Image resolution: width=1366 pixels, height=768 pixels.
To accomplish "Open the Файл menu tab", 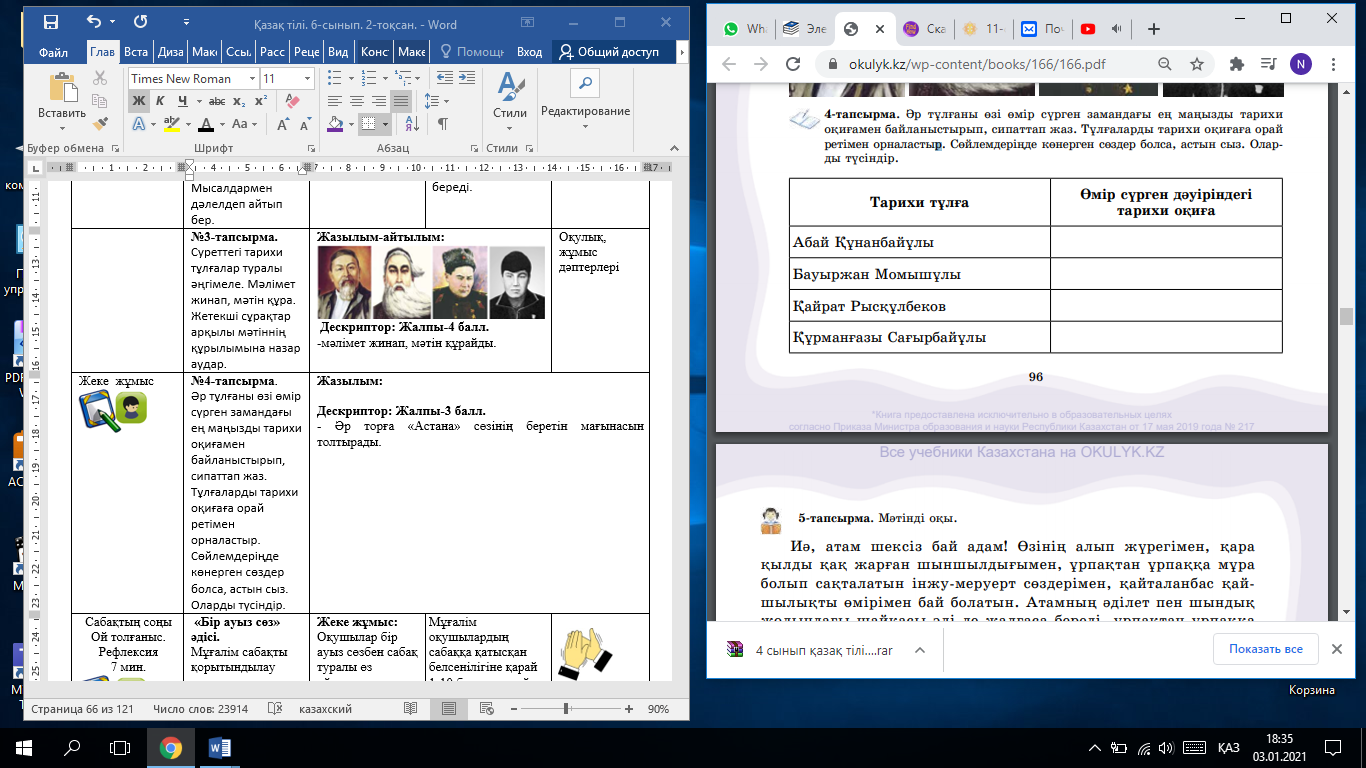I will click(x=53, y=52).
